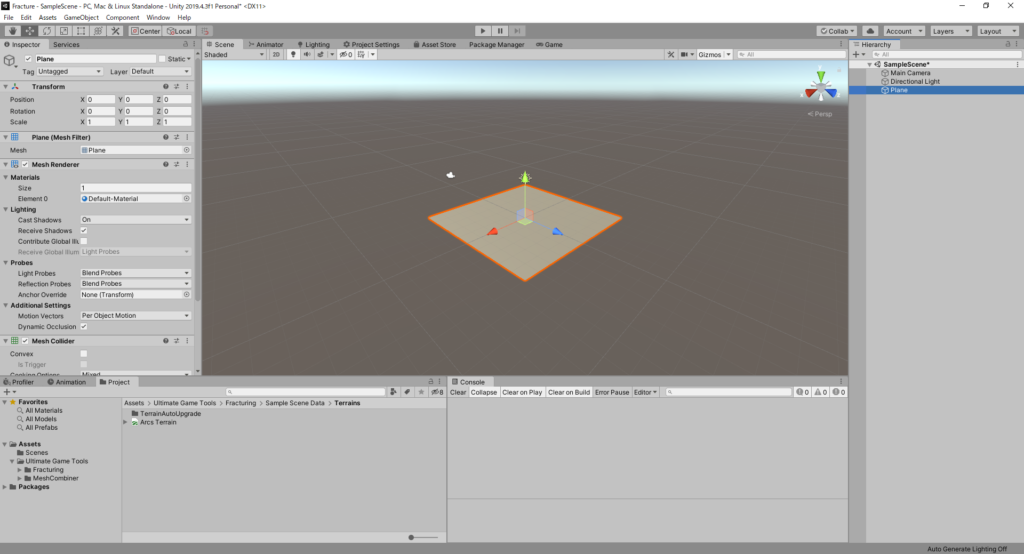
Task: Open Mesh Collider more options menu
Action: tap(187, 341)
